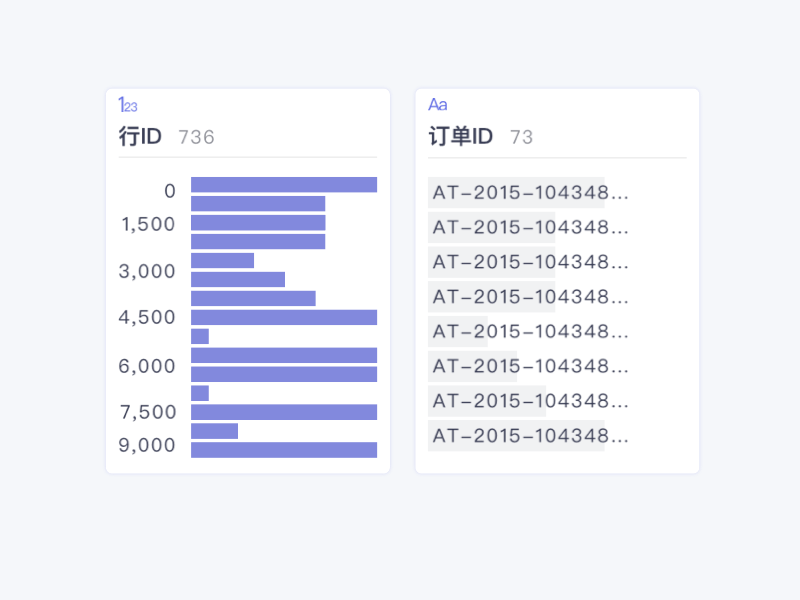The height and width of the screenshot is (600, 800).
Task: Select the 行ID column title
Action: pyautogui.click(x=140, y=137)
